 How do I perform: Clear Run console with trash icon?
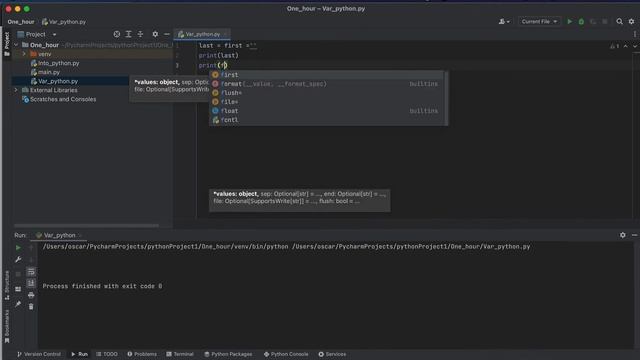tap(31, 307)
